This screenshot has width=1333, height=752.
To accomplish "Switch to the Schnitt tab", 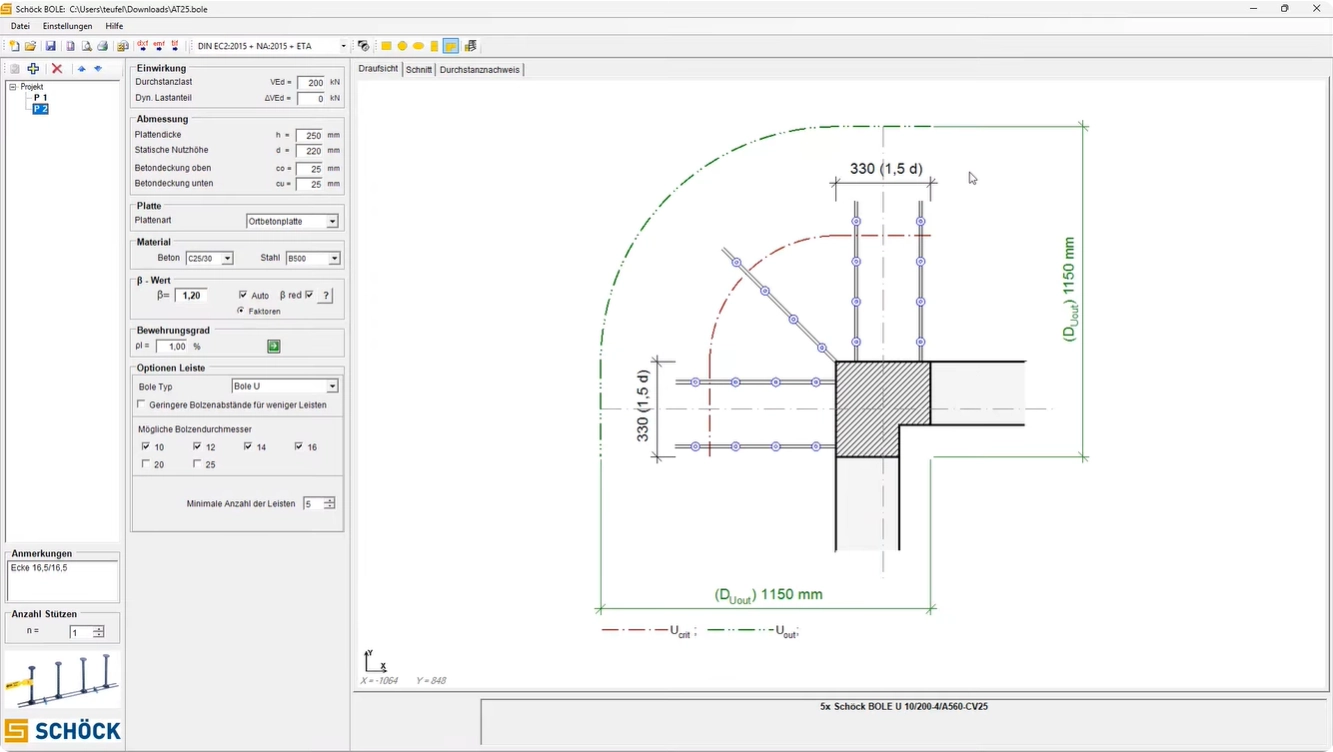I will (418, 70).
